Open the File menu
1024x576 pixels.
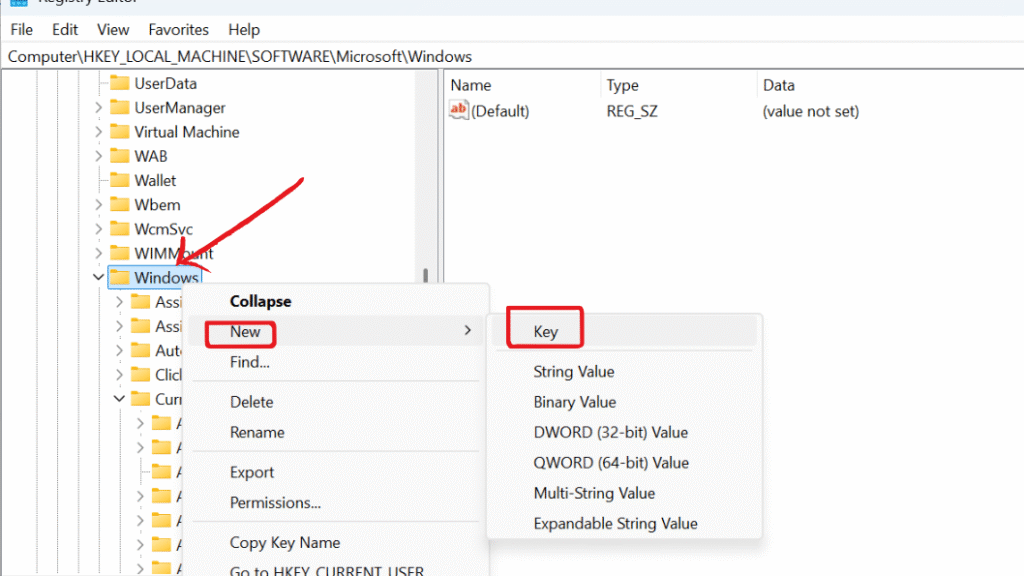(x=22, y=29)
